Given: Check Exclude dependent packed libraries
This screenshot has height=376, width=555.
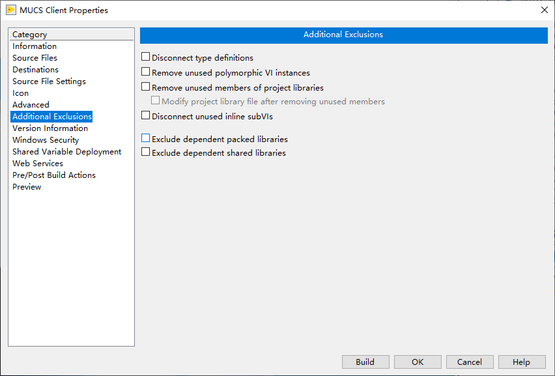Looking at the screenshot, I should click(x=145, y=138).
